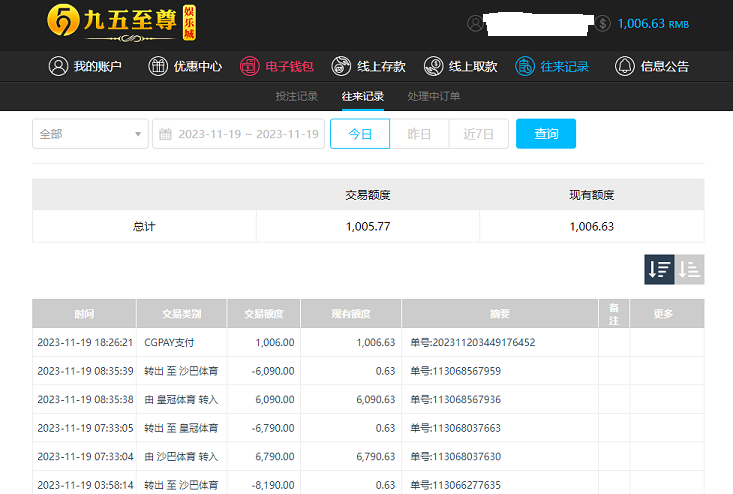Open 信息公告 bell icon
Screen dimensions: 733x494
coord(625,66)
